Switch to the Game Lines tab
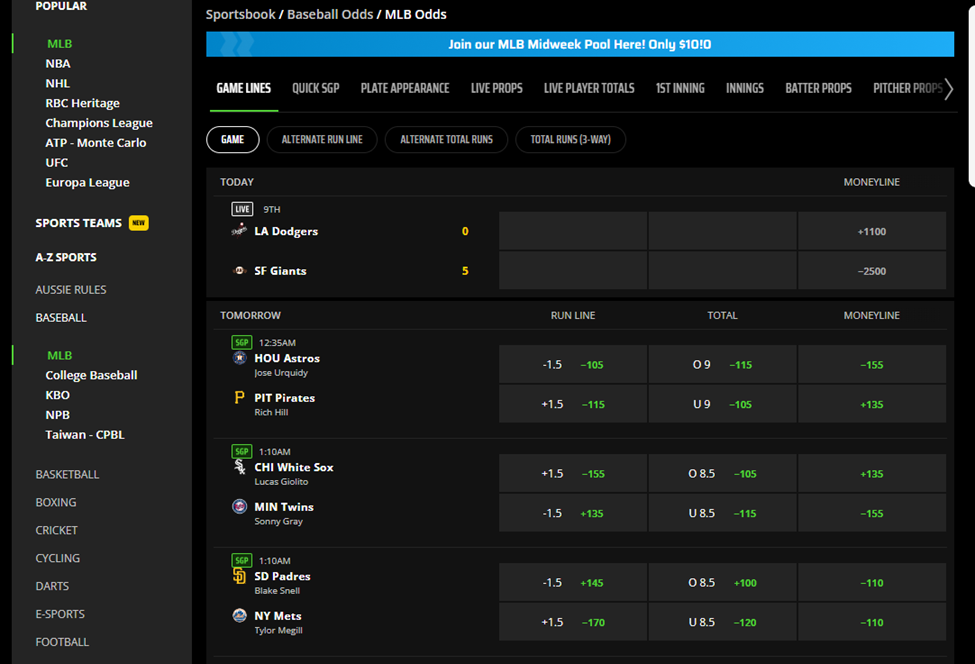 pyautogui.click(x=244, y=88)
